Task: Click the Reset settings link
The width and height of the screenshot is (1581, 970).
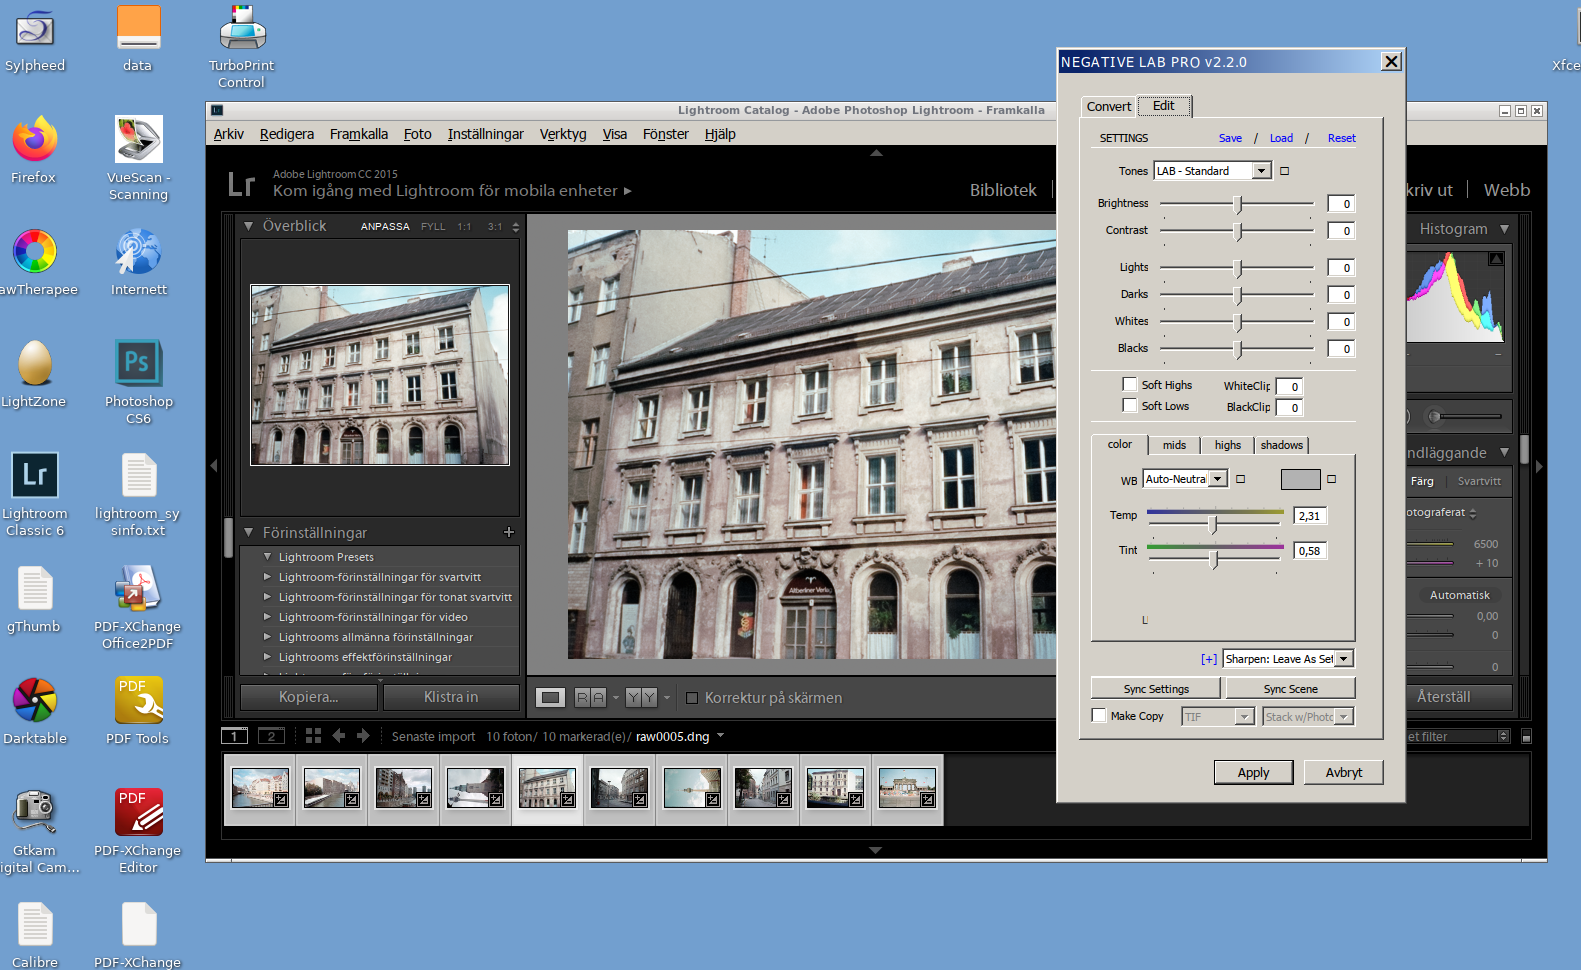Action: pyautogui.click(x=1342, y=138)
